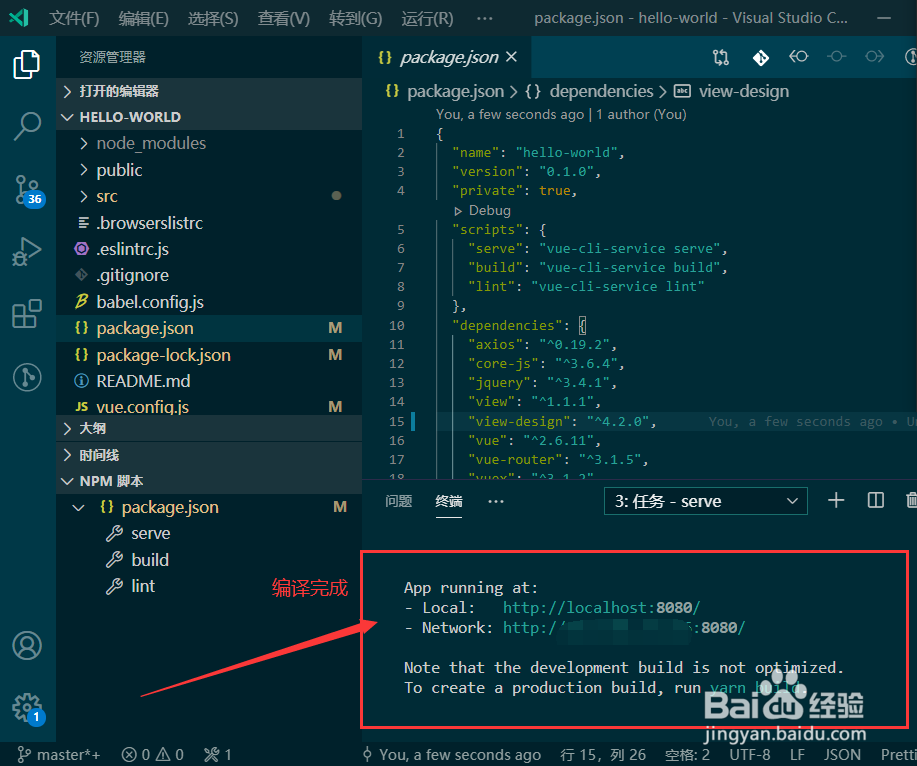Open the 文件(F) menu
Viewport: 917px width, 766px height.
pos(74,18)
